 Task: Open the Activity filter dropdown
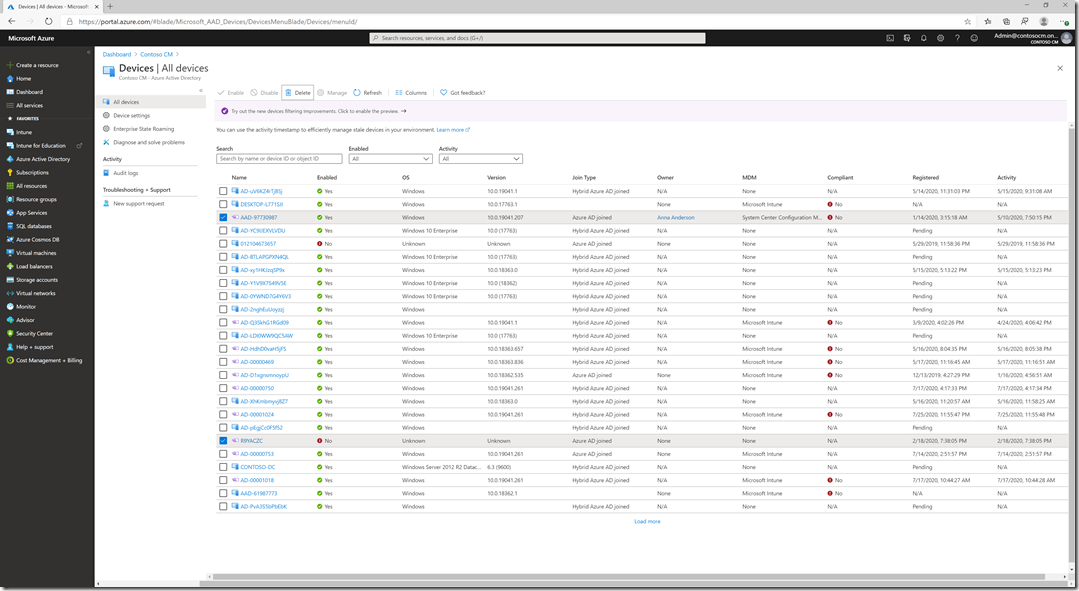480,158
